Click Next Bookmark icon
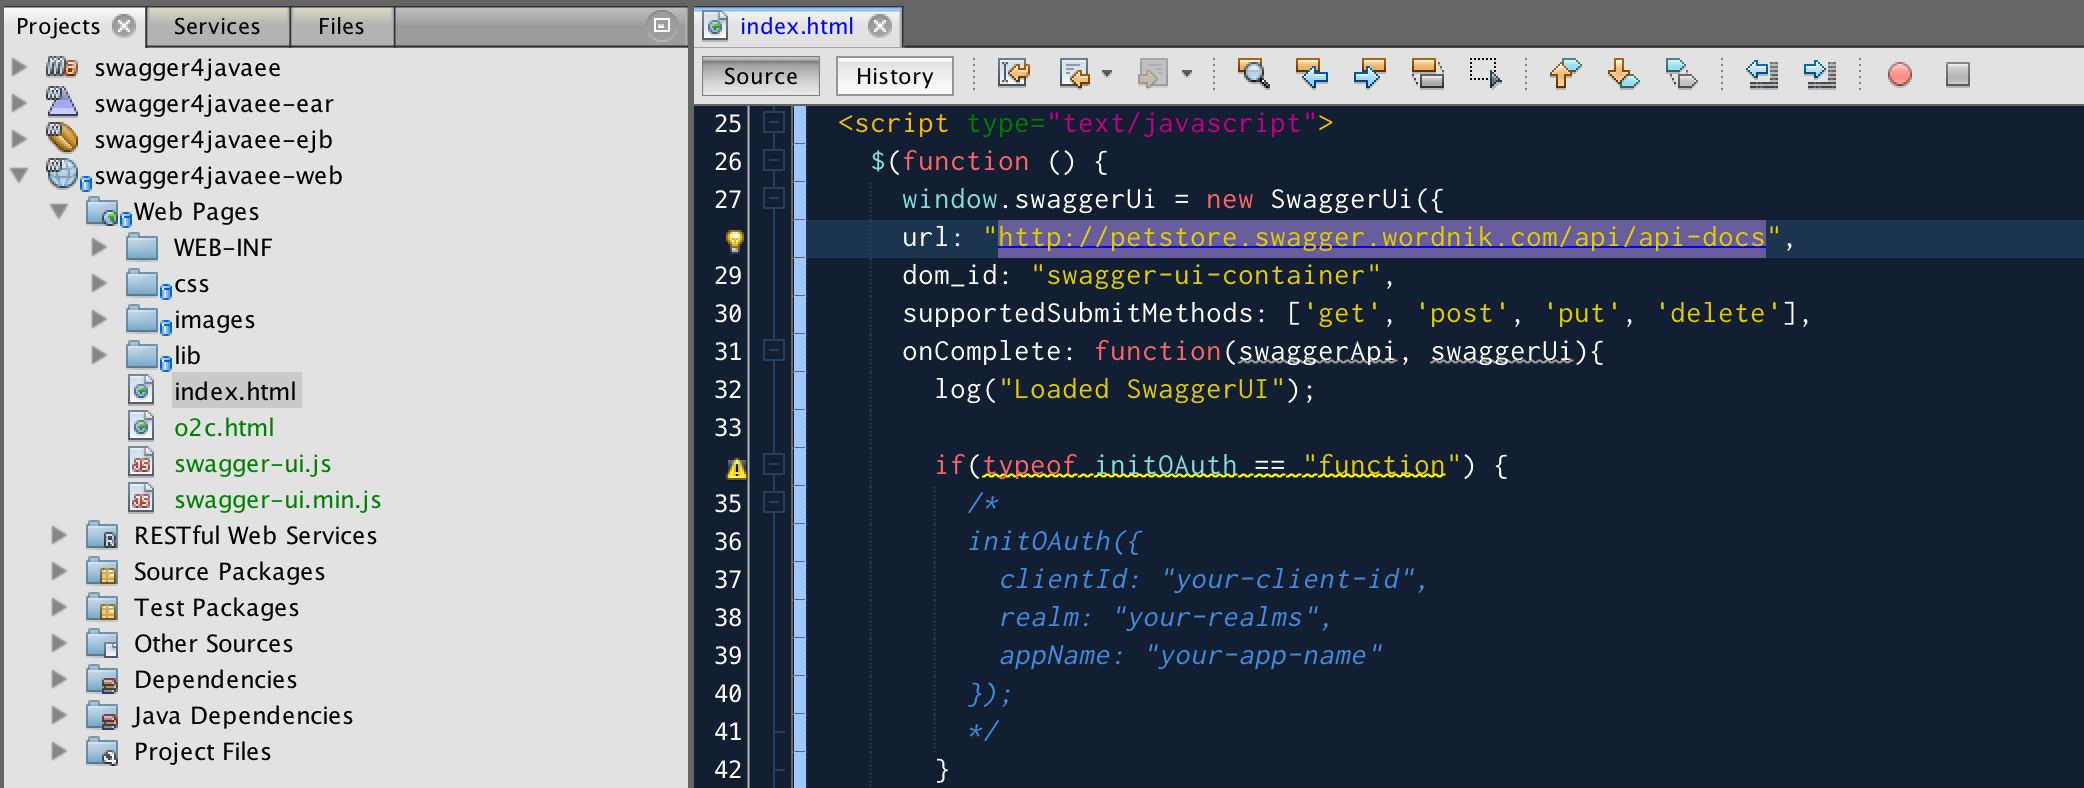 pos(1623,74)
